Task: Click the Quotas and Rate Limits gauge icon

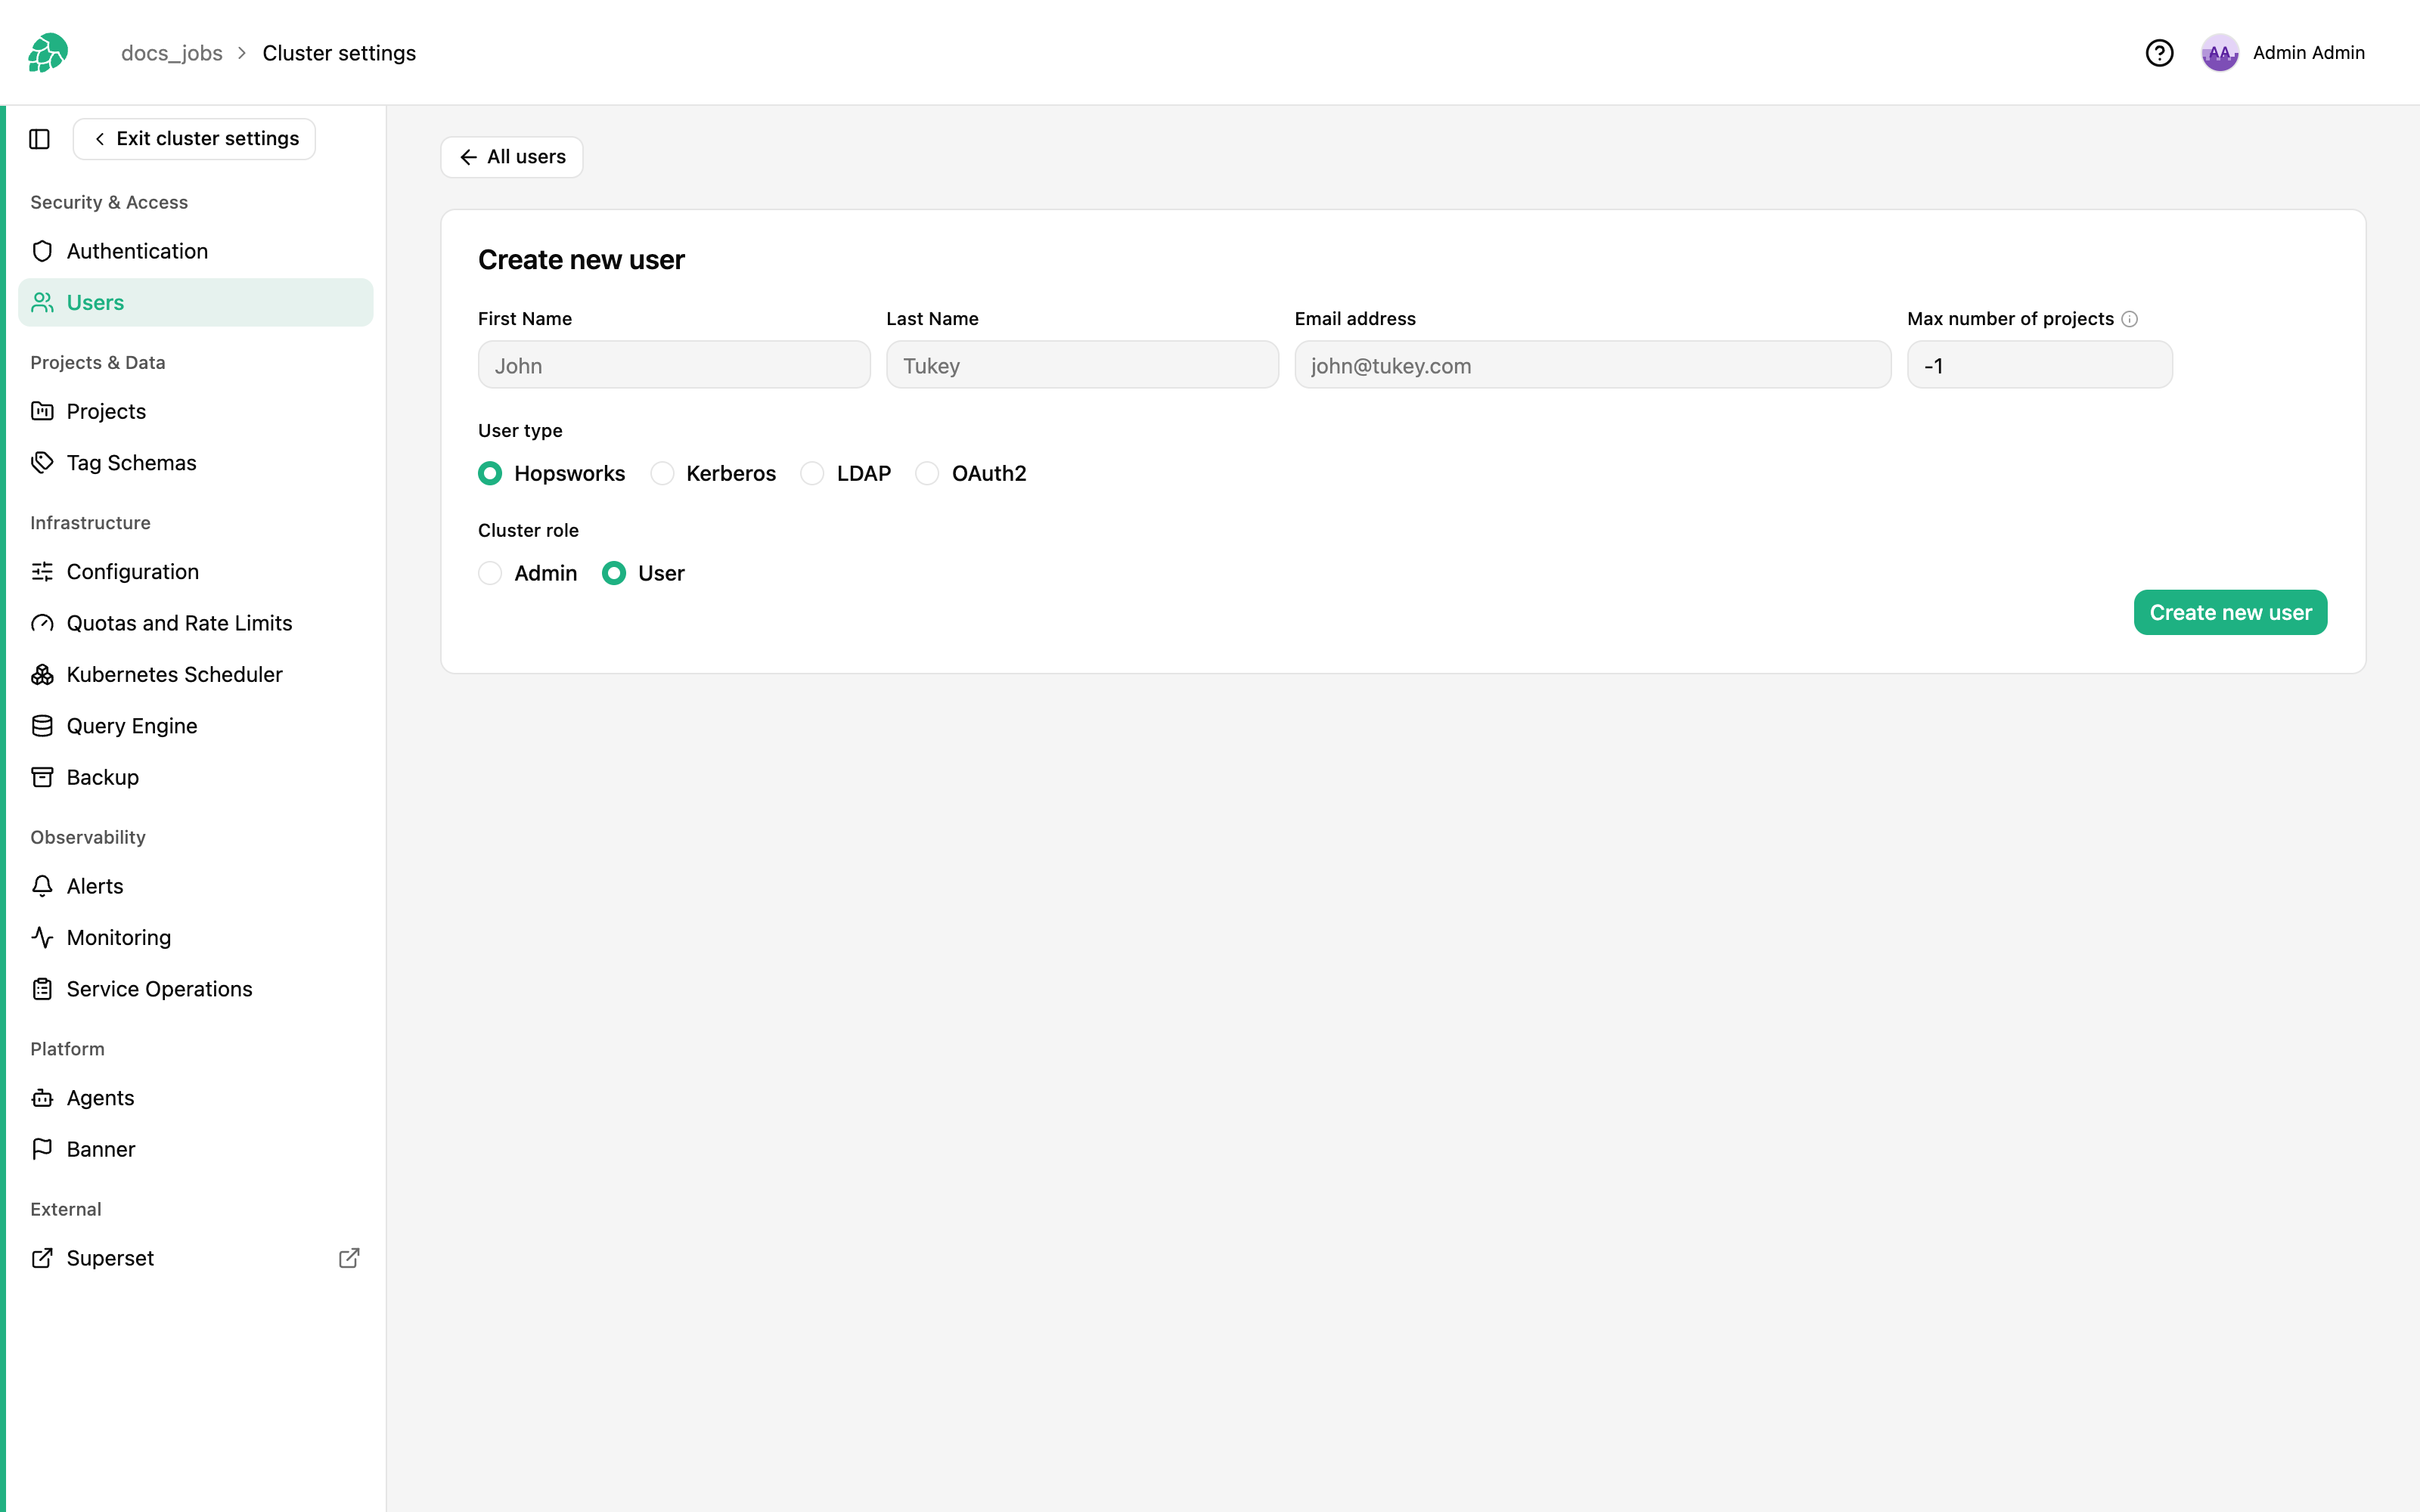Action: click(x=42, y=623)
